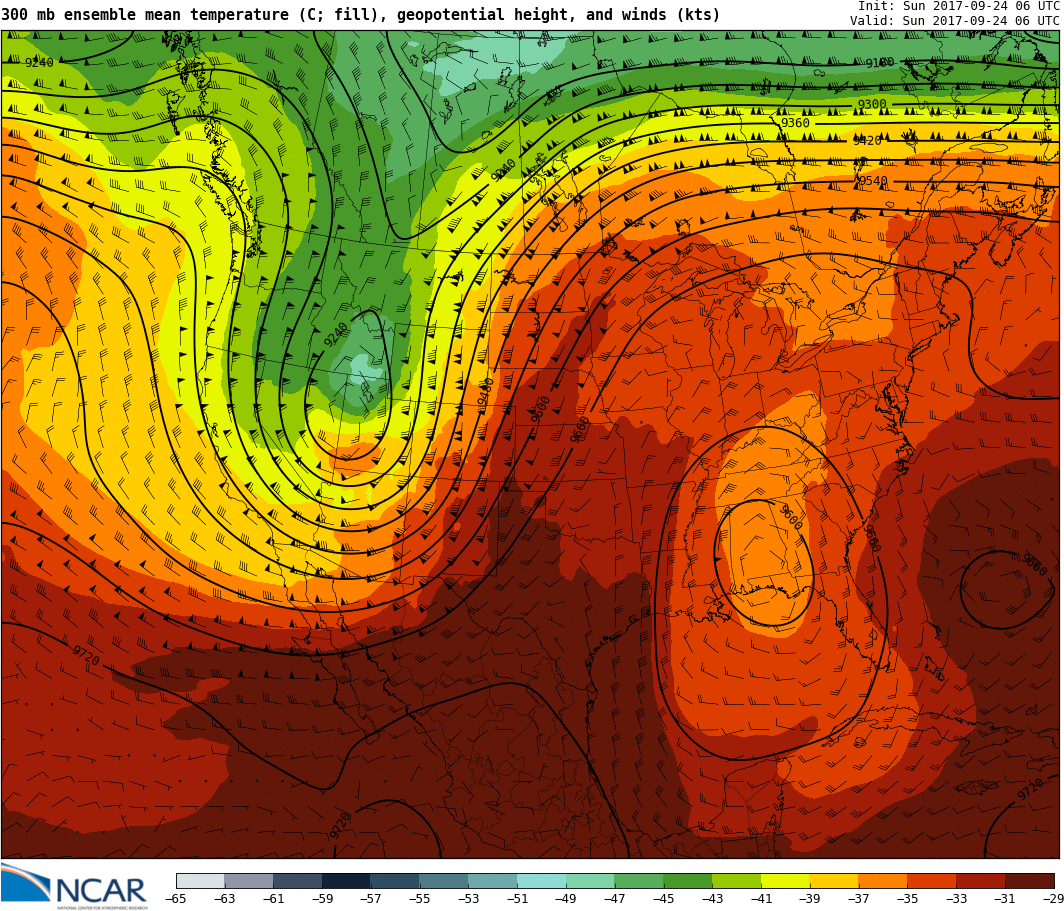Pick the mint -49 to -47 colorbar swatch
Image resolution: width=1064 pixels, height=911 pixels.
pos(591,880)
